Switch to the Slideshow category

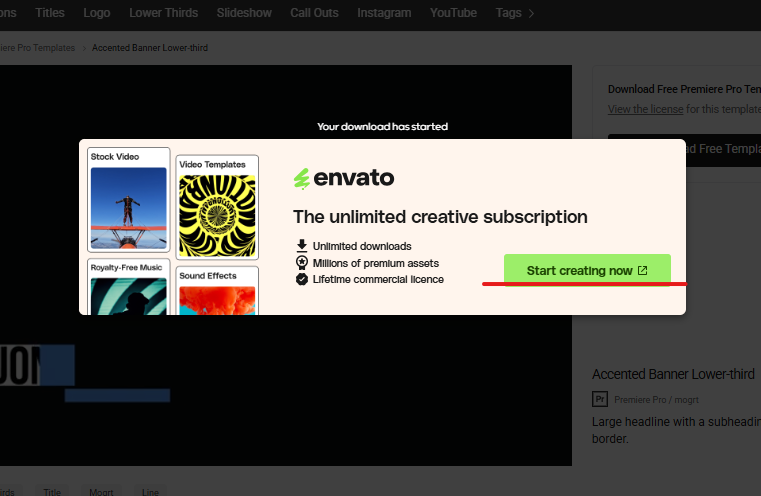point(245,13)
